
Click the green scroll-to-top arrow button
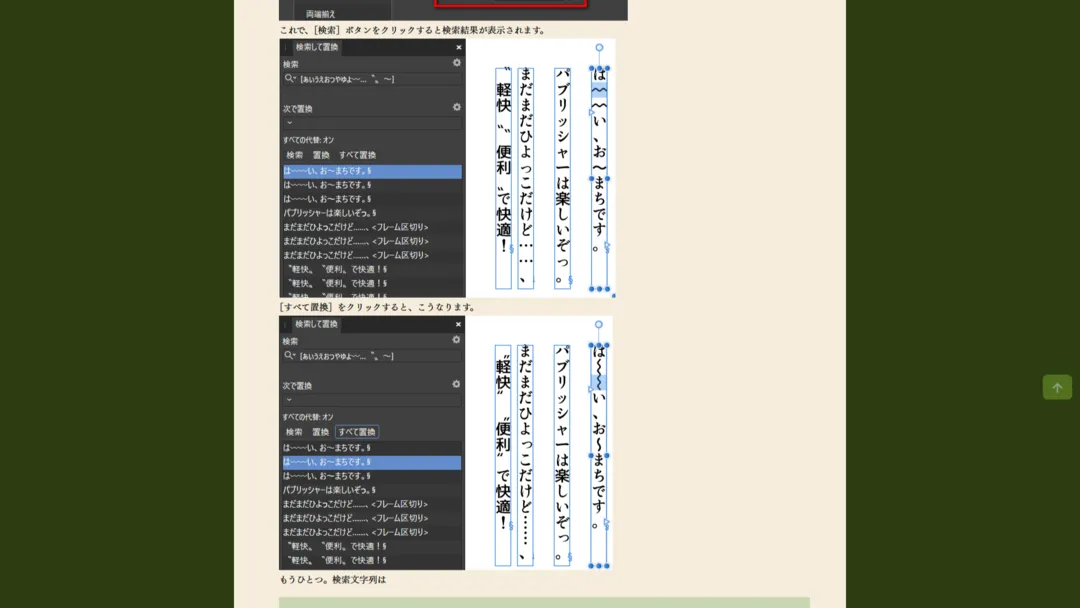[1057, 387]
